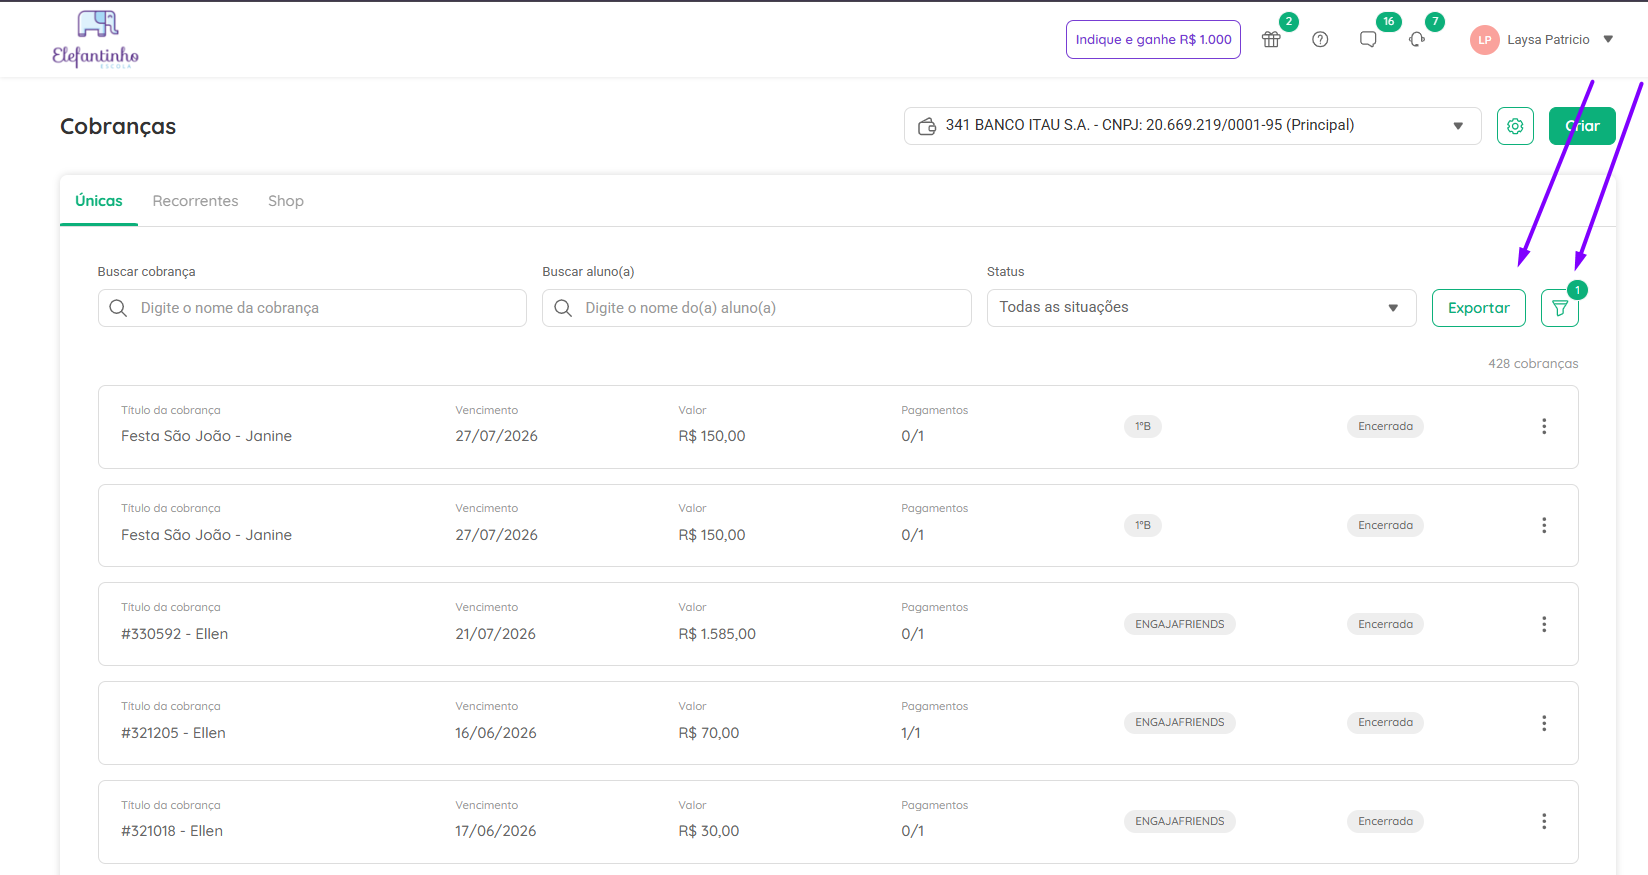Screen dimensions: 1648x875
Task: Click the LP user avatar
Action: (1484, 40)
